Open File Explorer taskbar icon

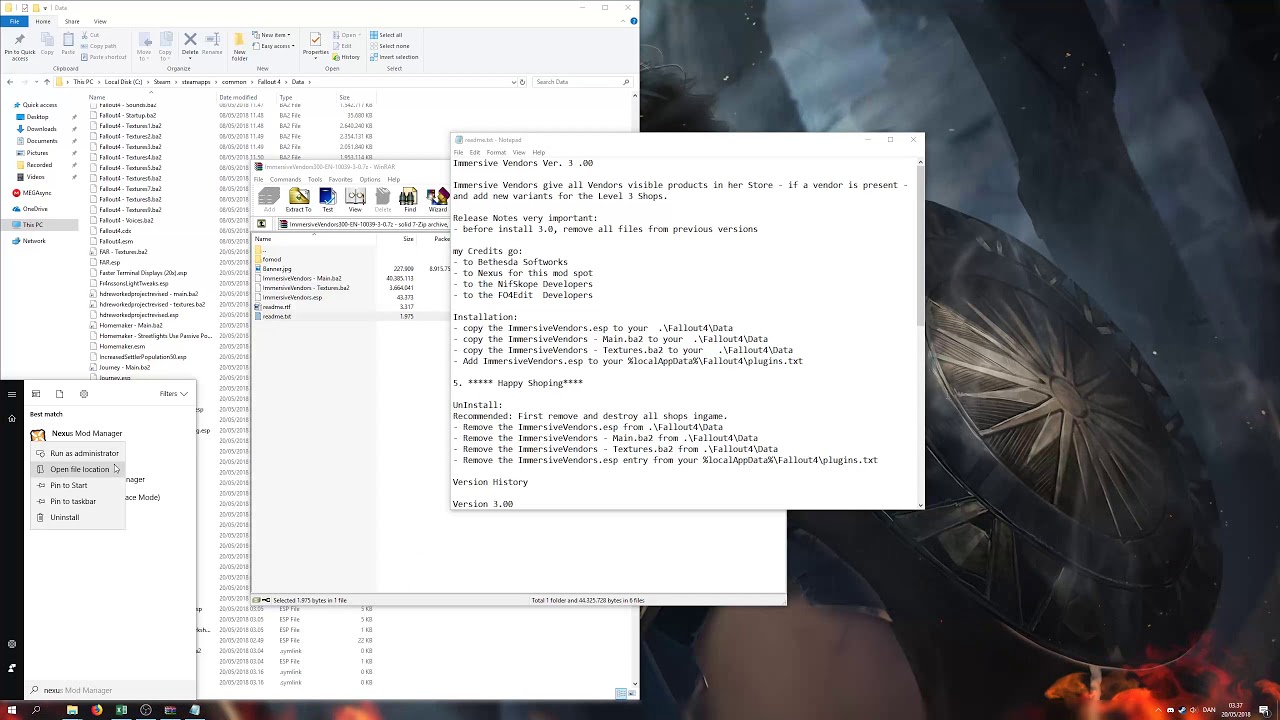[72, 710]
